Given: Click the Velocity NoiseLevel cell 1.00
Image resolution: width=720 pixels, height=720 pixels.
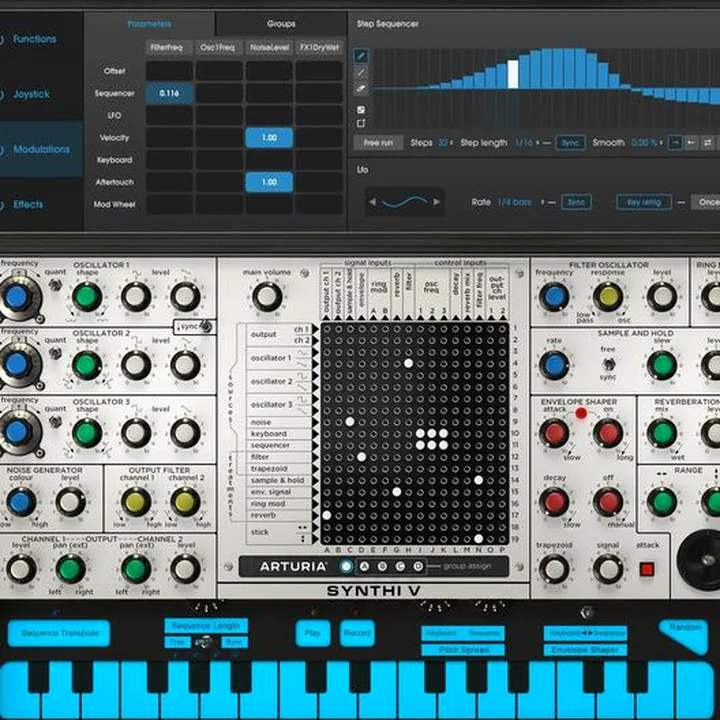Looking at the screenshot, I should coord(269,138).
